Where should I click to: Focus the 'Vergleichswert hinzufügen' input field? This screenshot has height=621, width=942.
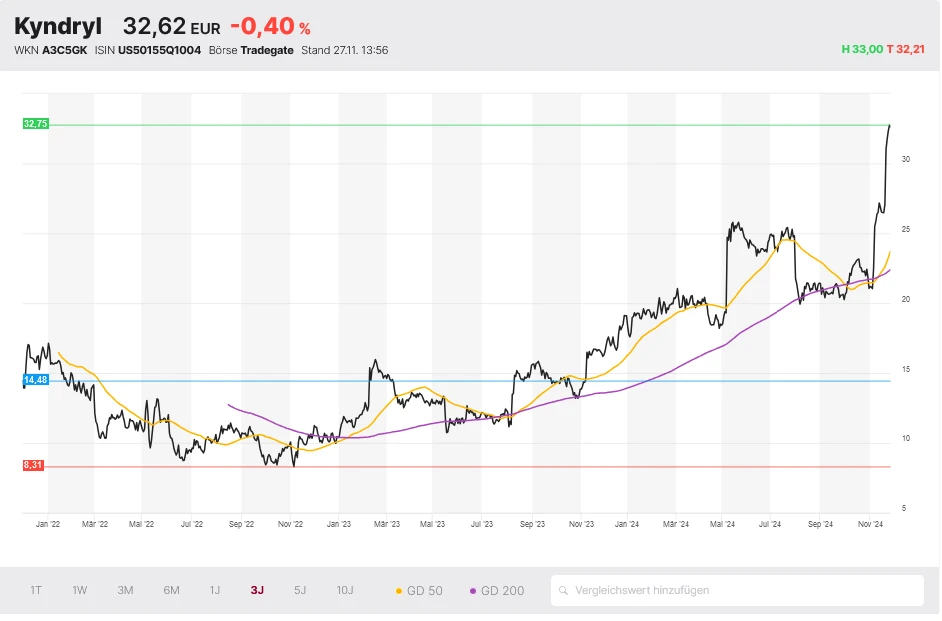coord(740,591)
